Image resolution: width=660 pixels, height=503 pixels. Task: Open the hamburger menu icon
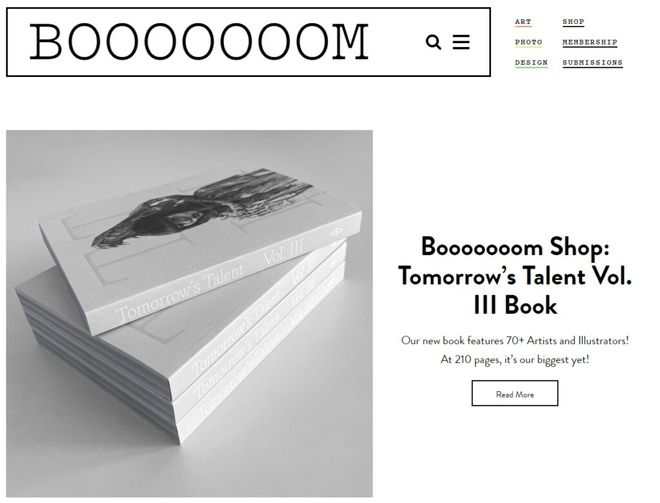(x=461, y=42)
